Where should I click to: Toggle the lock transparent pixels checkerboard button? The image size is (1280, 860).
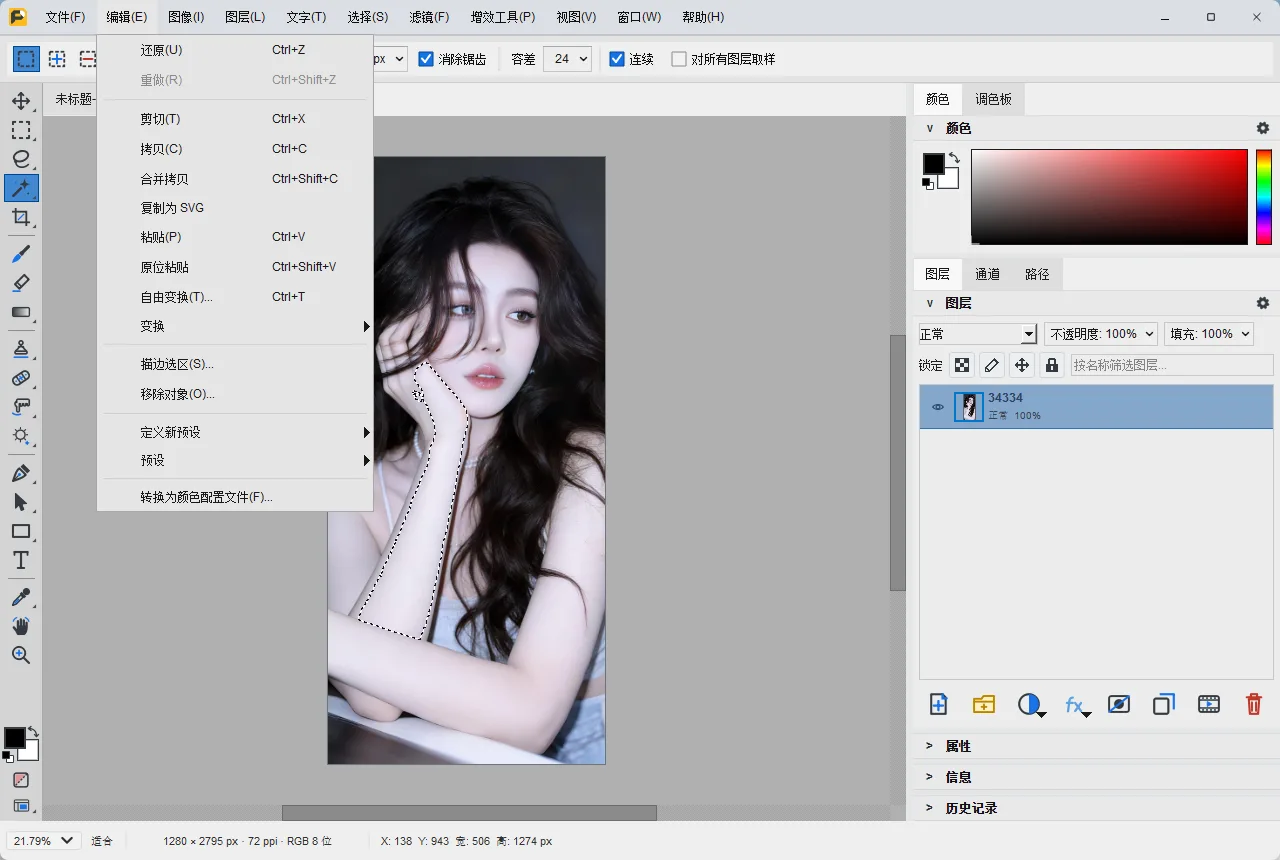[962, 365]
